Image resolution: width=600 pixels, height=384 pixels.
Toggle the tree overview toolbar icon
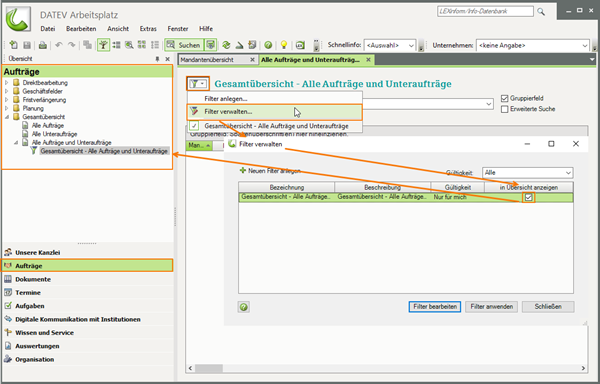(x=103, y=45)
